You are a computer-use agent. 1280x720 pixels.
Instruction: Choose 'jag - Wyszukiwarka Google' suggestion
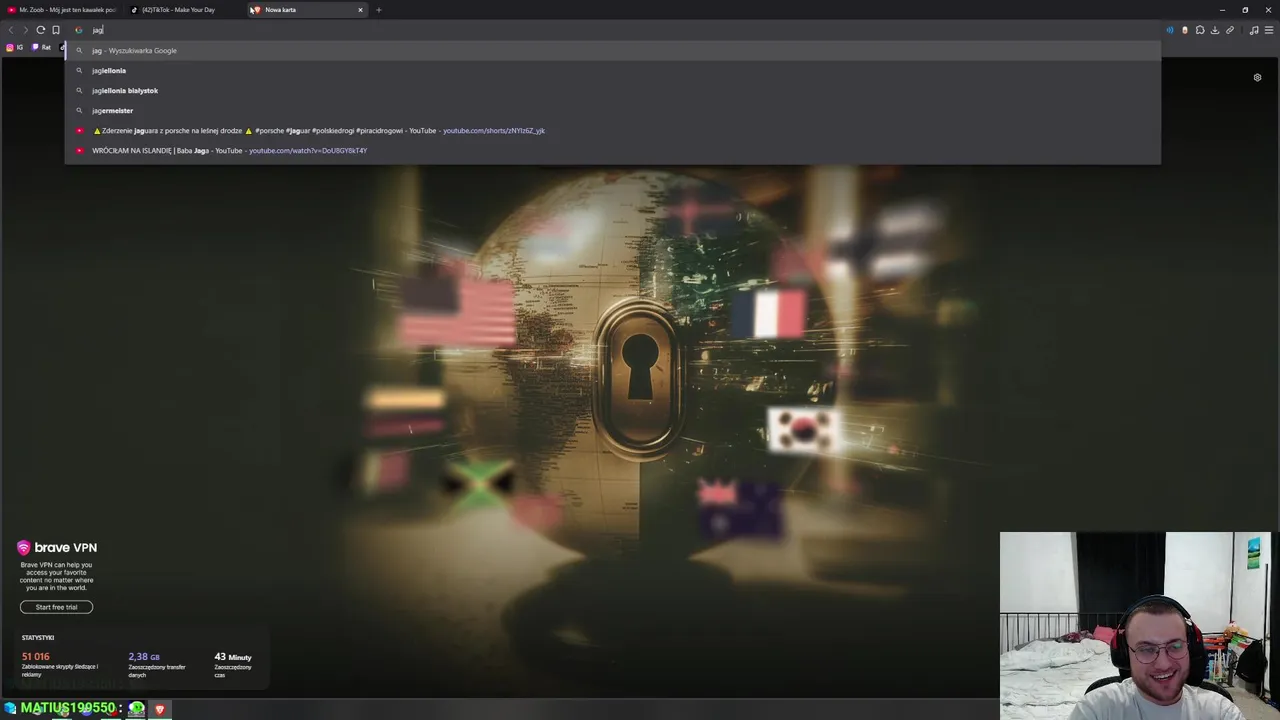(612, 50)
